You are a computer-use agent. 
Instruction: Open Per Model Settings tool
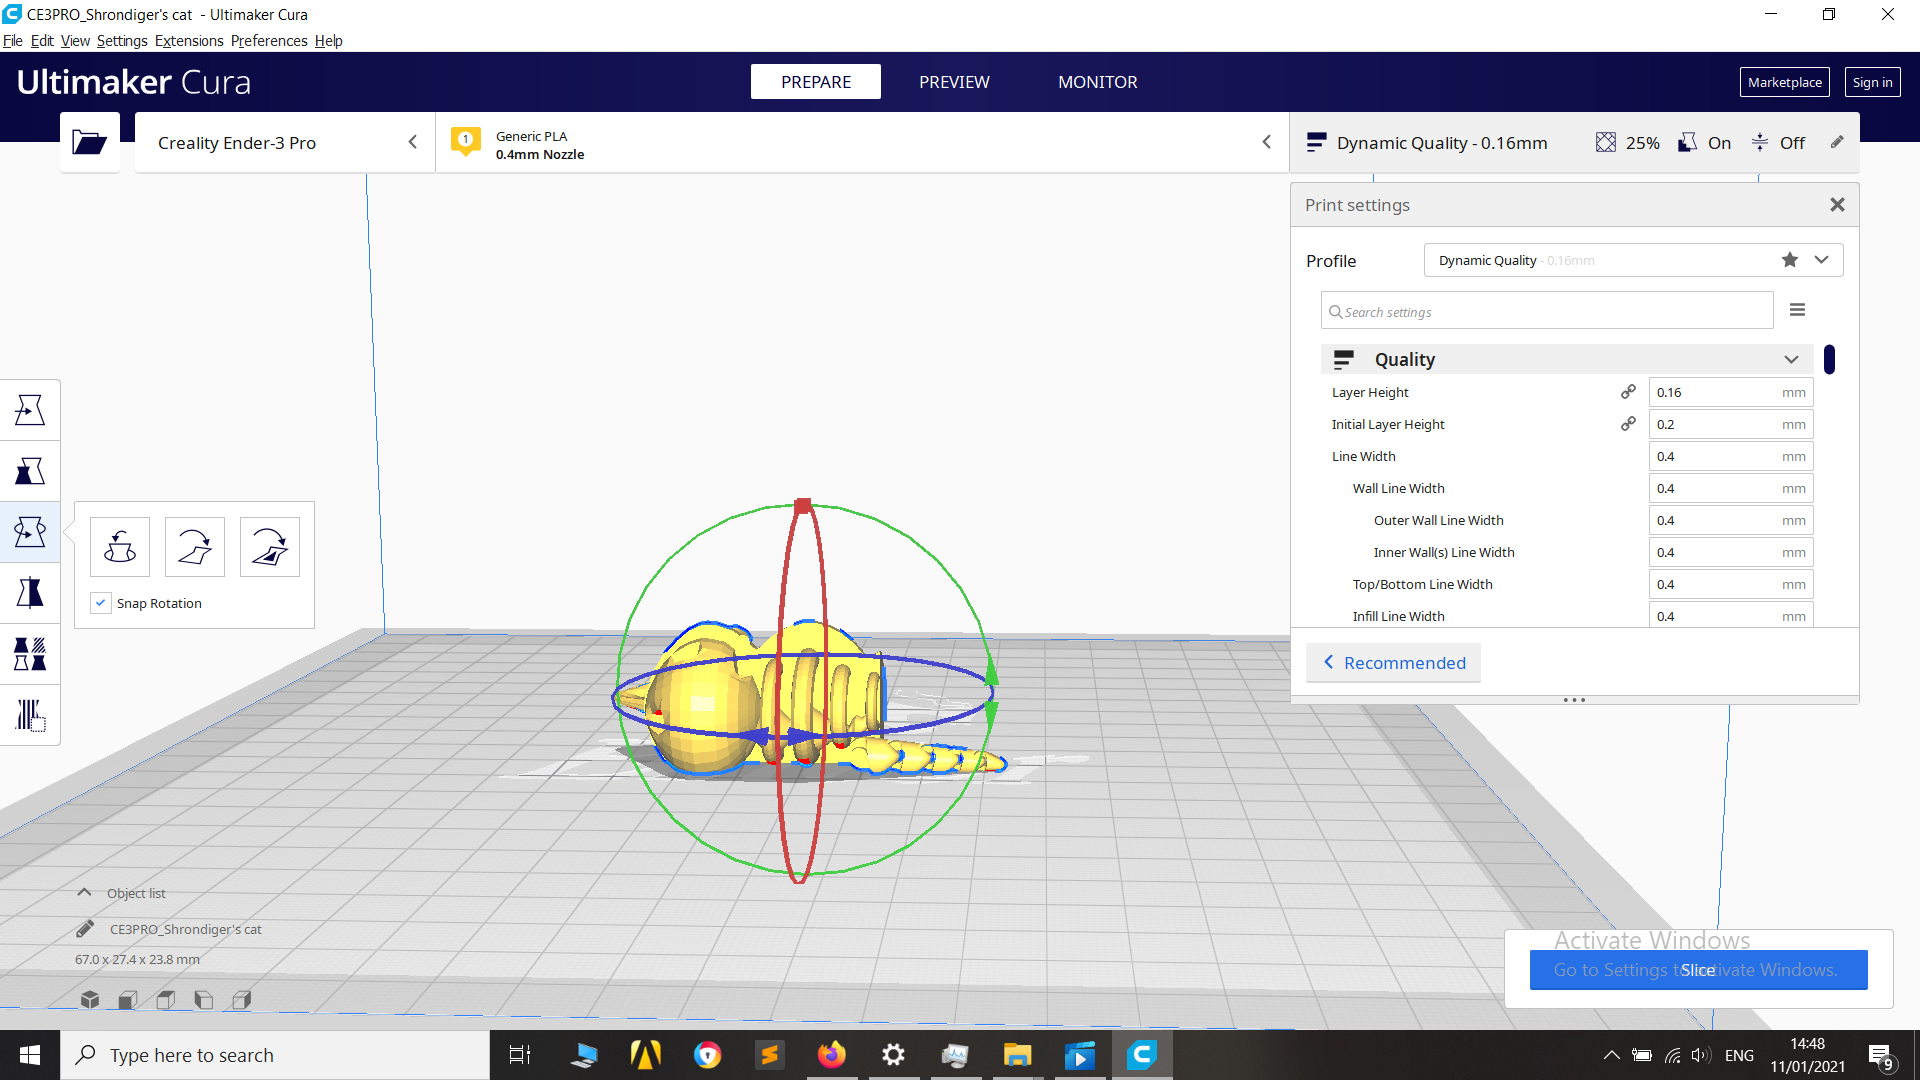[x=30, y=654]
